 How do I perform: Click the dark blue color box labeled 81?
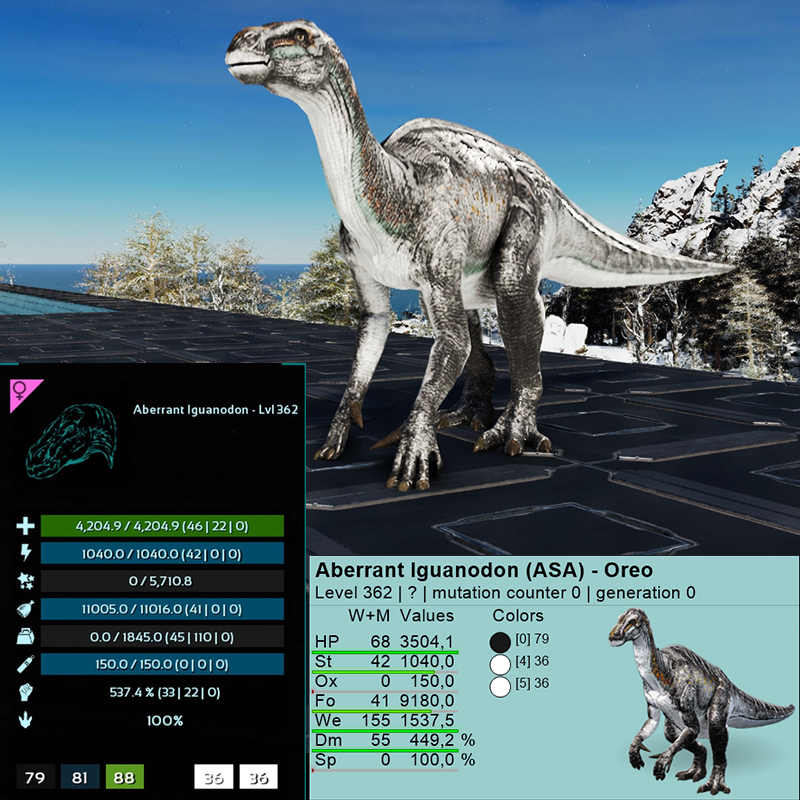80,777
